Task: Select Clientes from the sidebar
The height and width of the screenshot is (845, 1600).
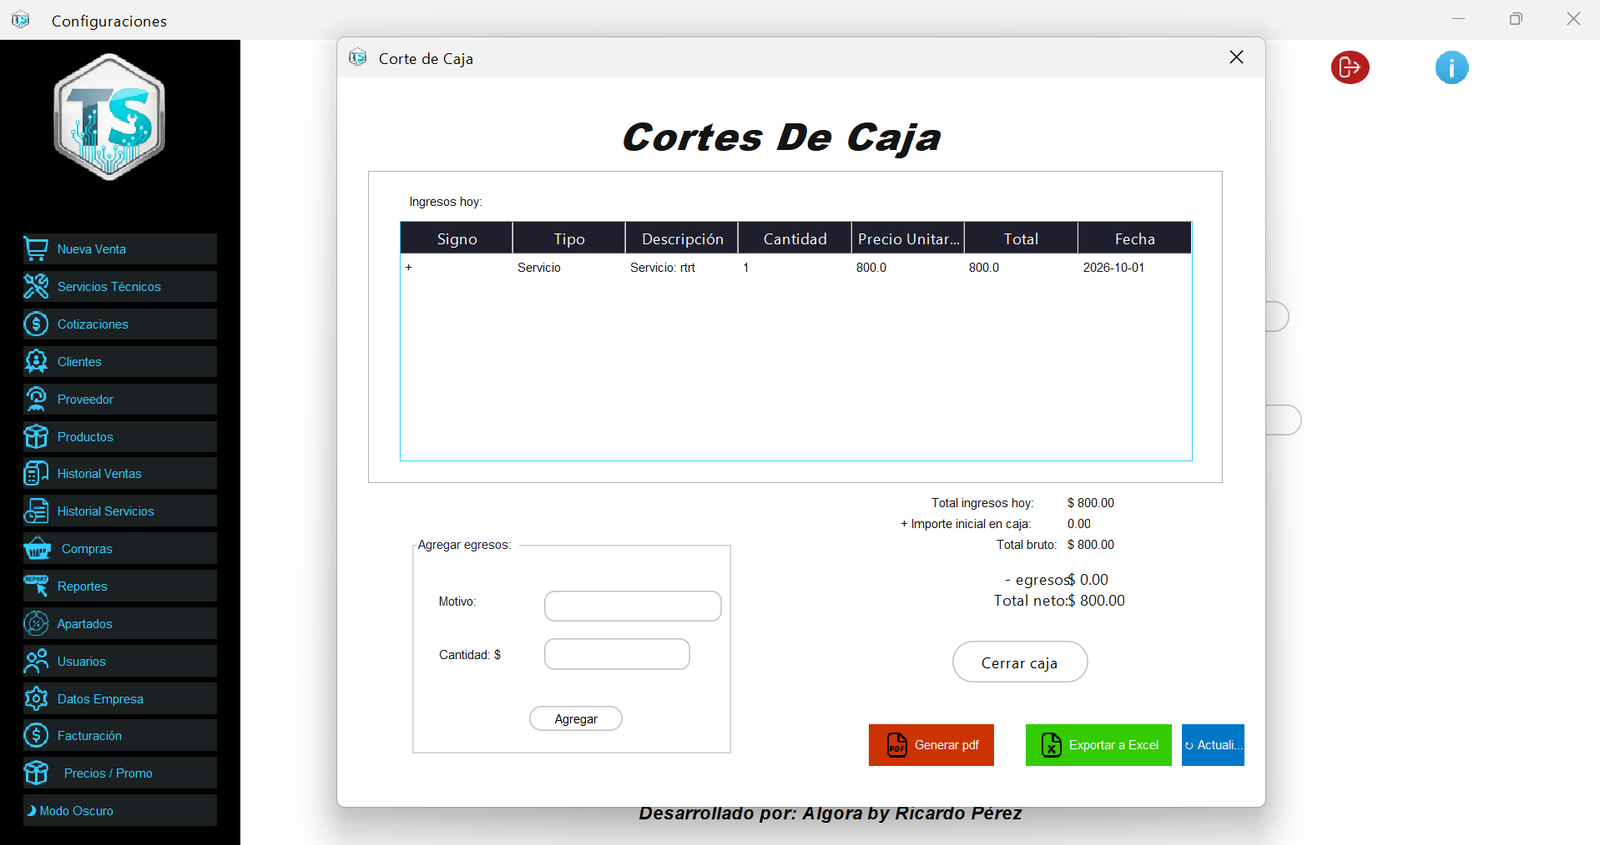Action: [120, 361]
